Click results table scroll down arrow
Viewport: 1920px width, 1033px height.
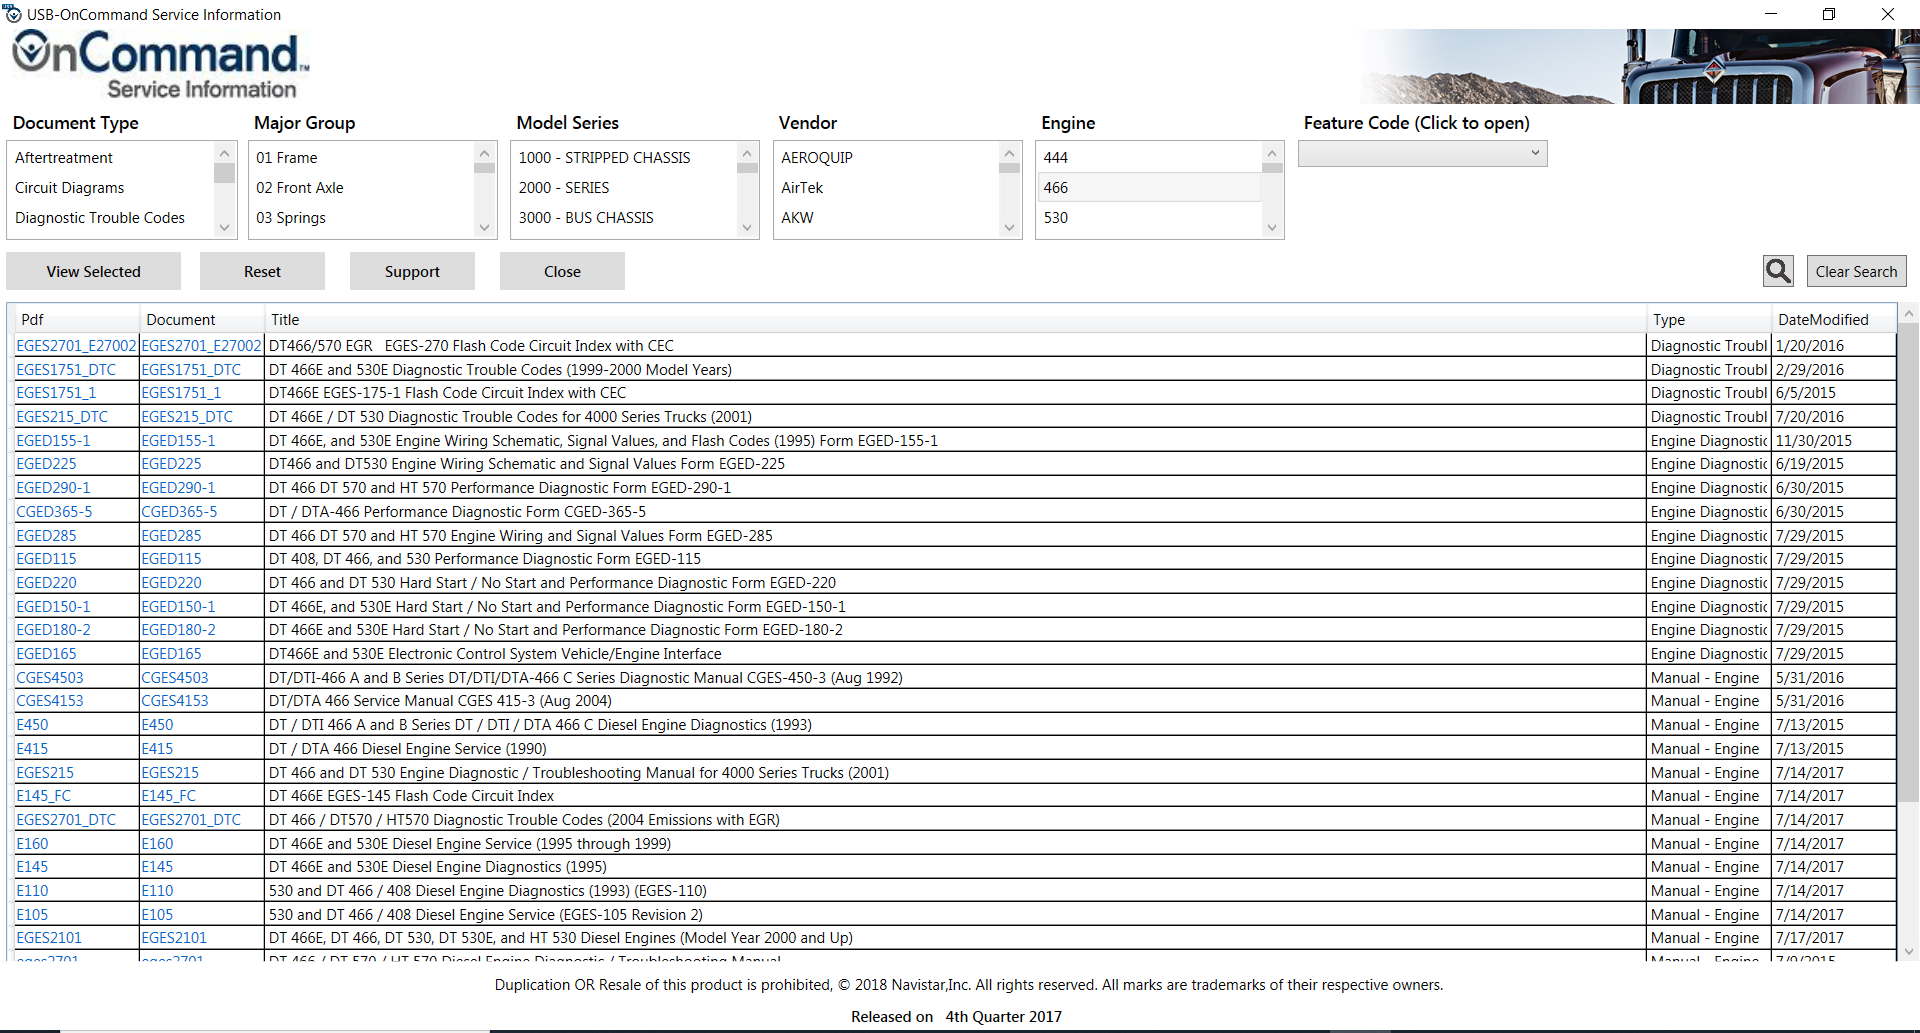[x=1908, y=952]
